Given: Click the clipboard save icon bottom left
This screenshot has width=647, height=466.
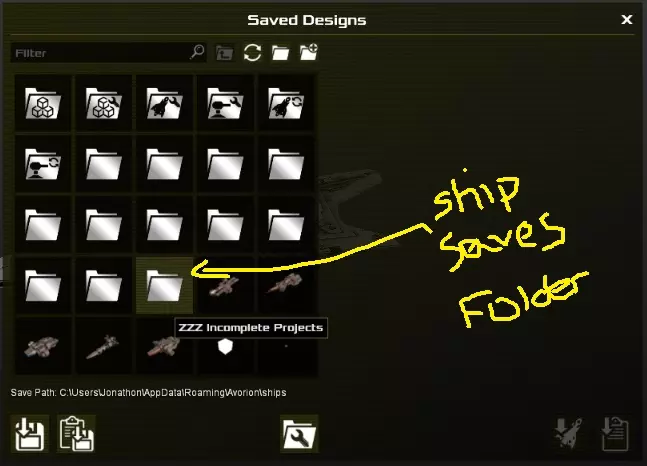Looking at the screenshot, I should tap(76, 434).
